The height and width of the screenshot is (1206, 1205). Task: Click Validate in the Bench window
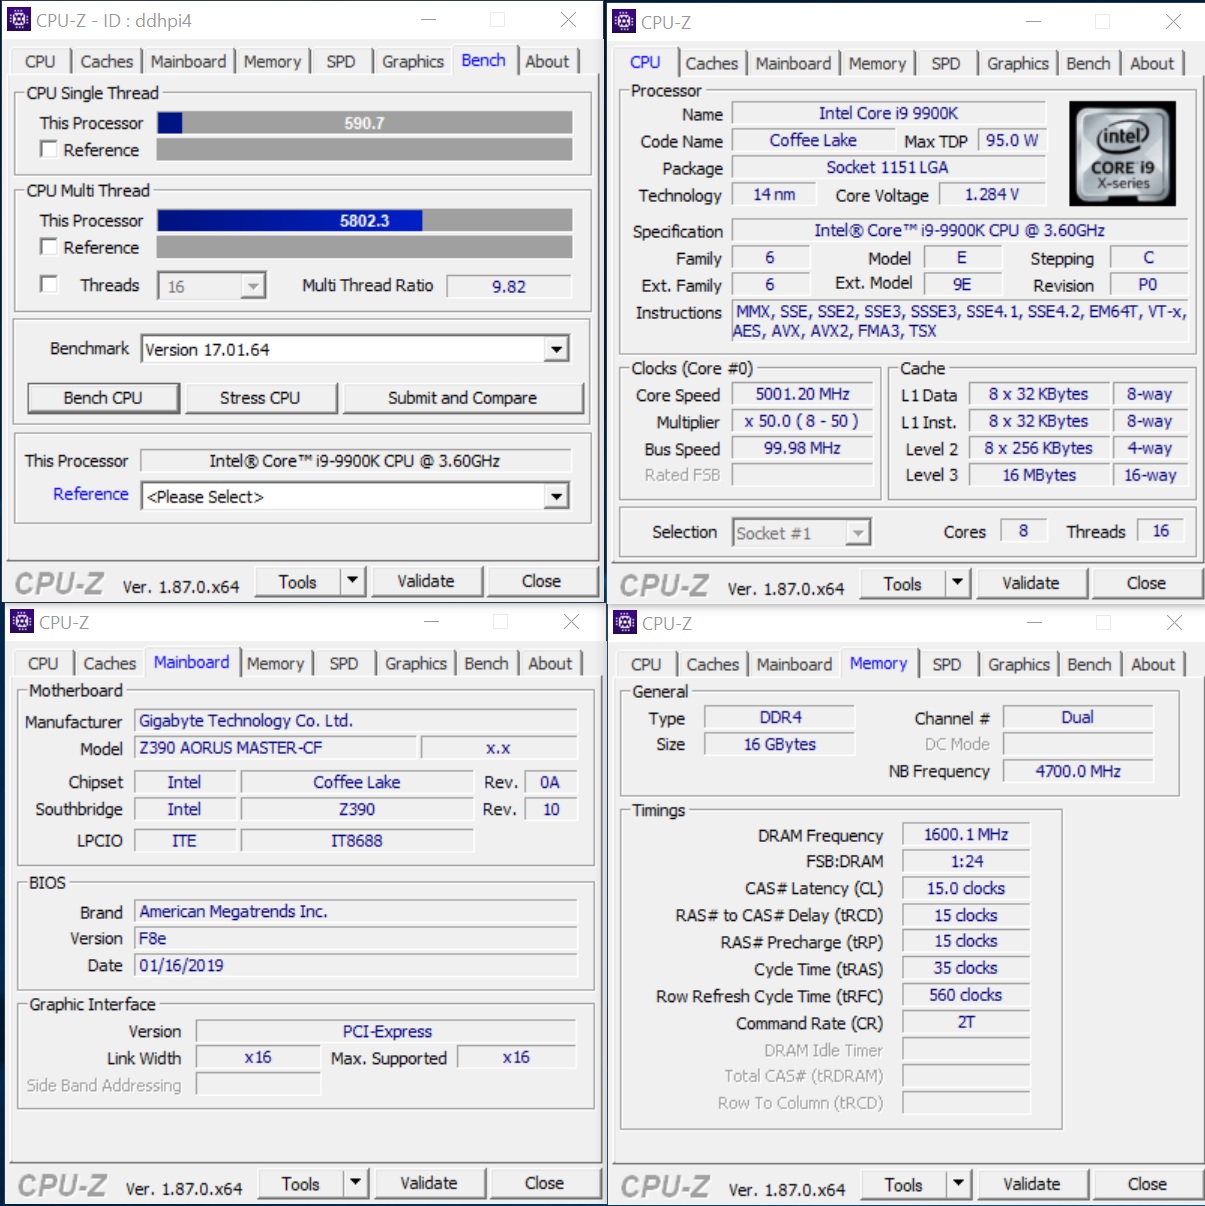(426, 581)
